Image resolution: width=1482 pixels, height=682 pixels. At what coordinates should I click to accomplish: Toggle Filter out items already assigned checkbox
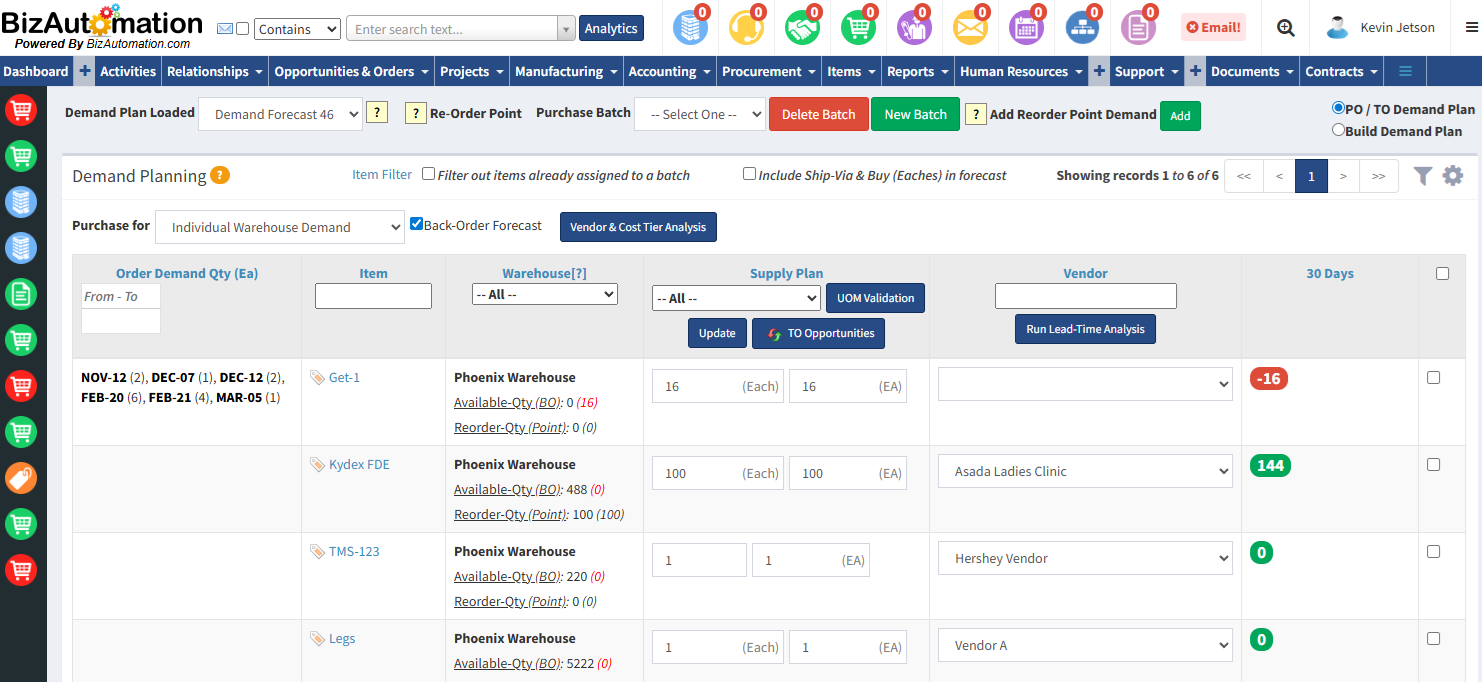pos(428,174)
